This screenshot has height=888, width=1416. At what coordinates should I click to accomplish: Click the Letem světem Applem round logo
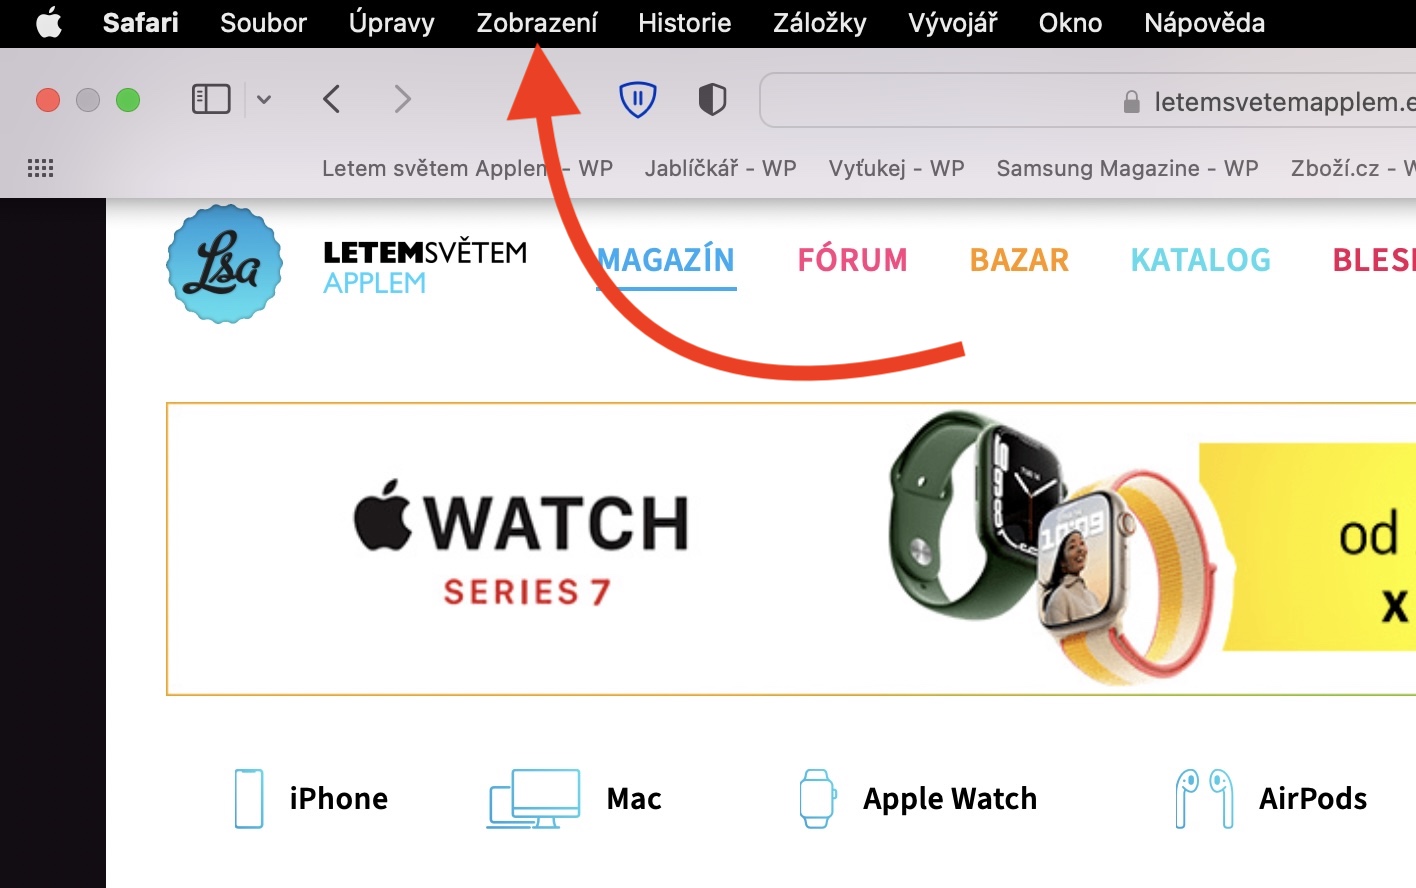(x=224, y=264)
